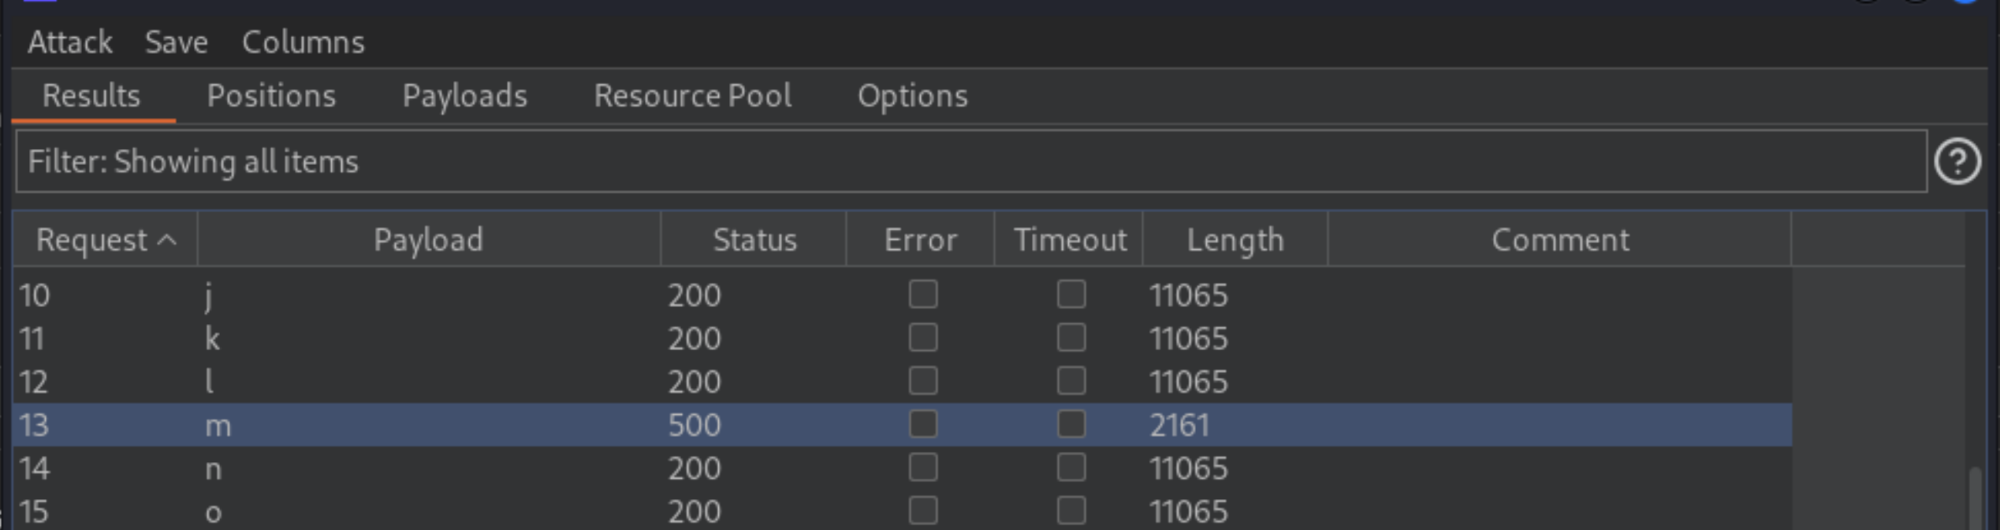Image resolution: width=2000 pixels, height=530 pixels.
Task: Tick the Timeout checkbox for request 13
Action: click(1071, 424)
